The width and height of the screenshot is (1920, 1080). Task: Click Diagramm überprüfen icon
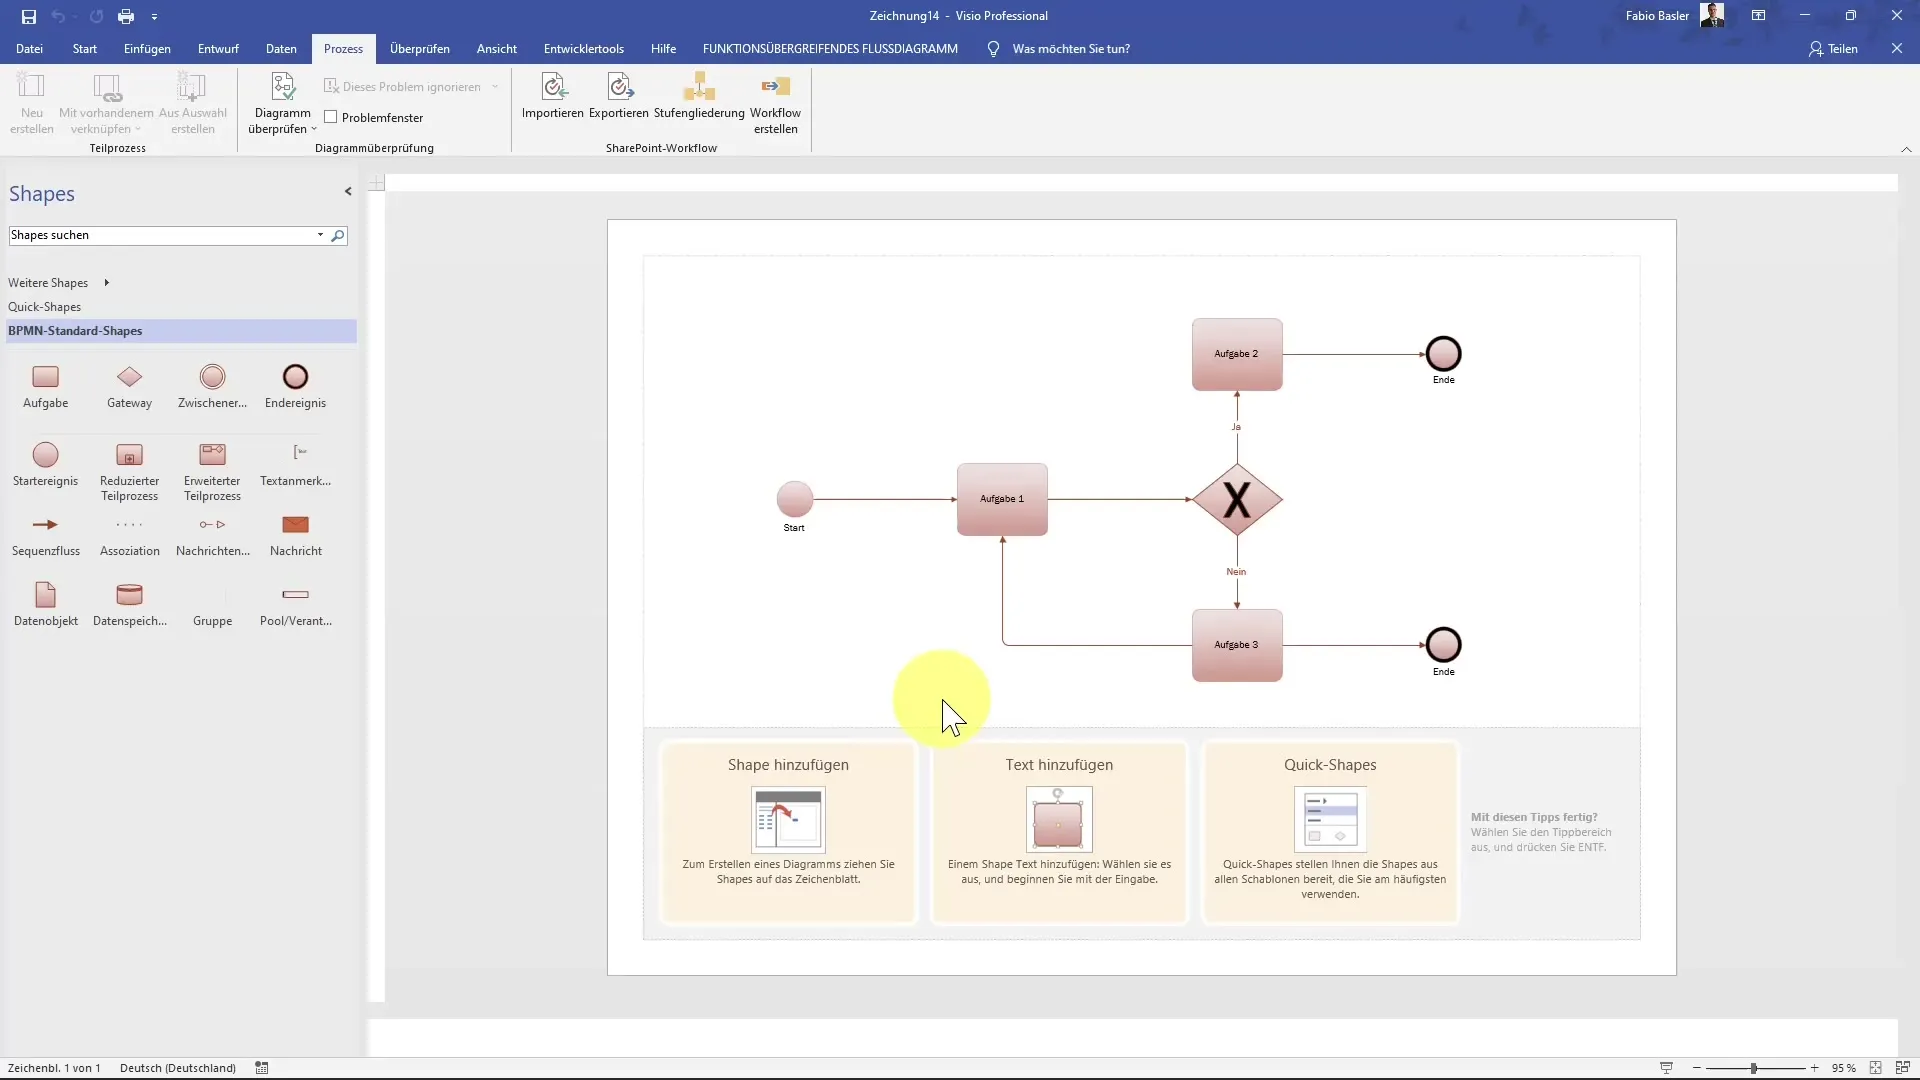click(x=283, y=88)
